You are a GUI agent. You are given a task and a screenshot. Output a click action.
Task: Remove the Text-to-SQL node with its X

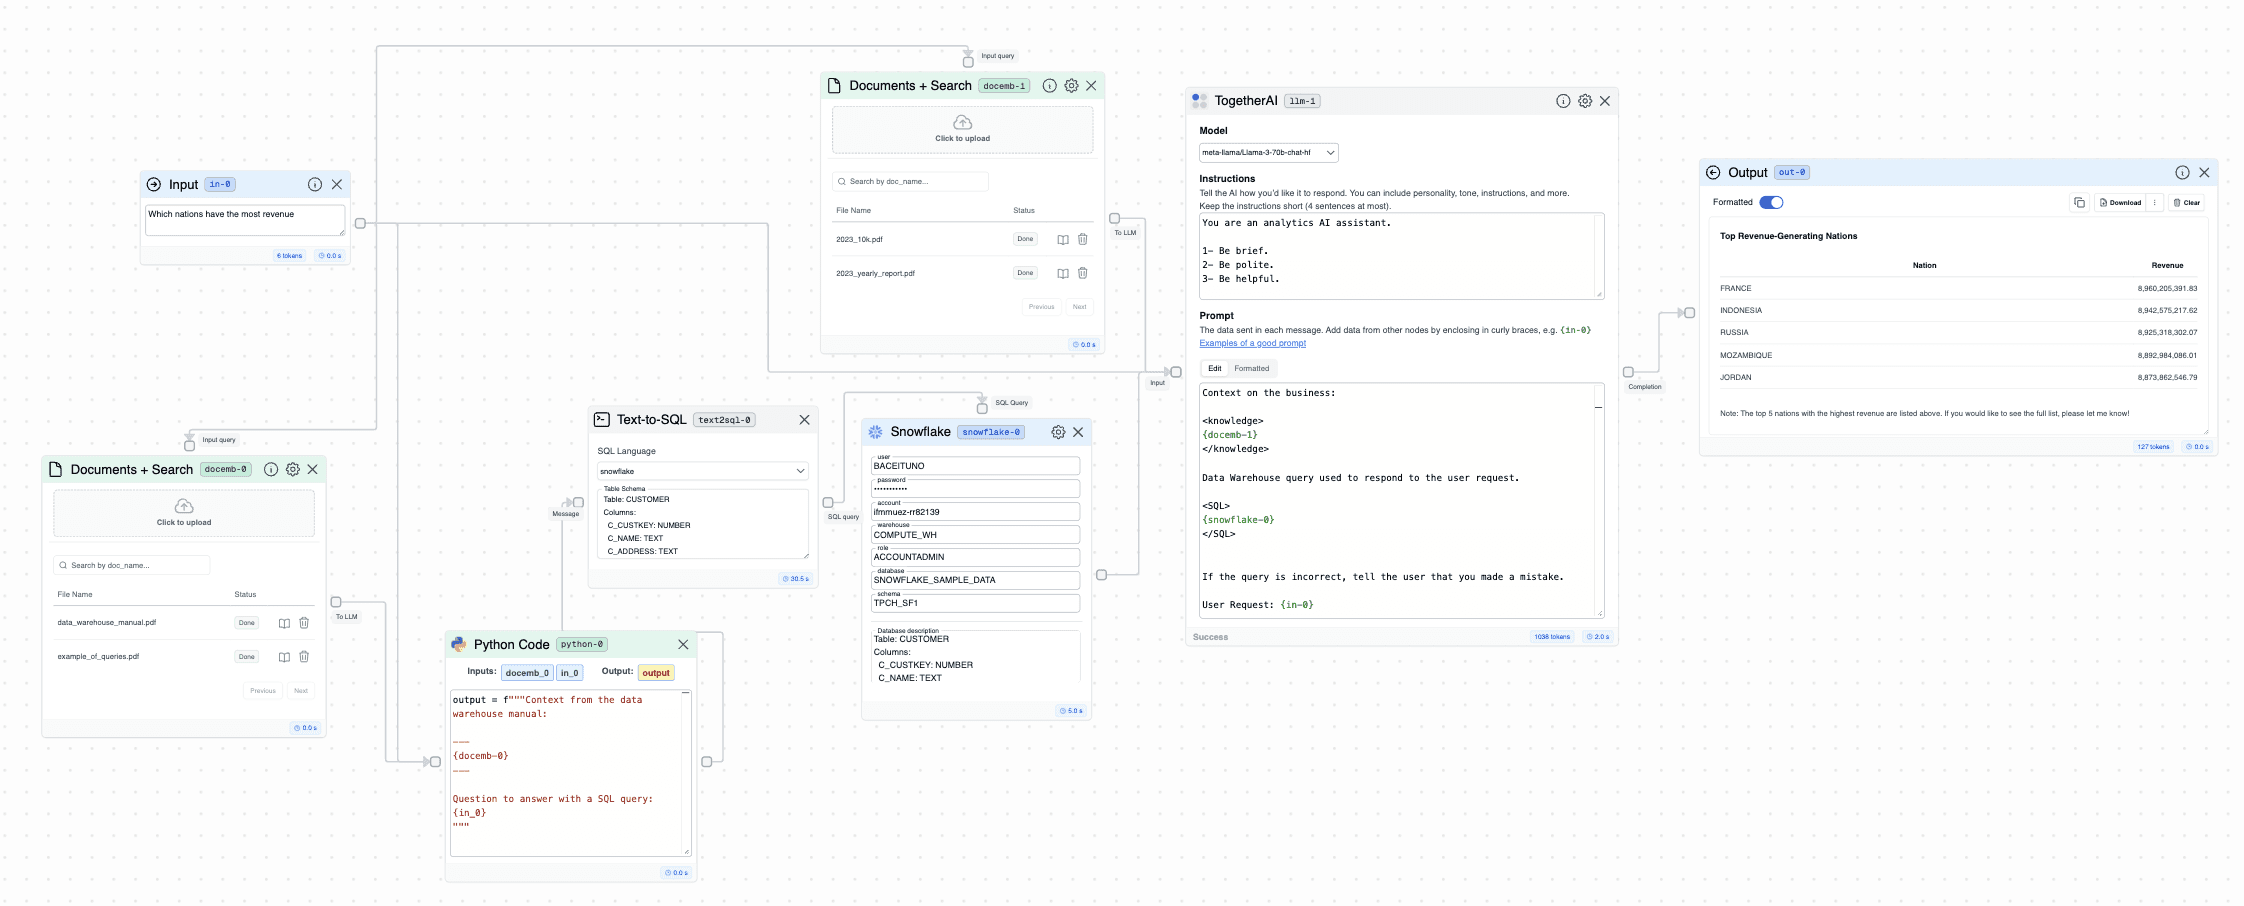coord(804,420)
